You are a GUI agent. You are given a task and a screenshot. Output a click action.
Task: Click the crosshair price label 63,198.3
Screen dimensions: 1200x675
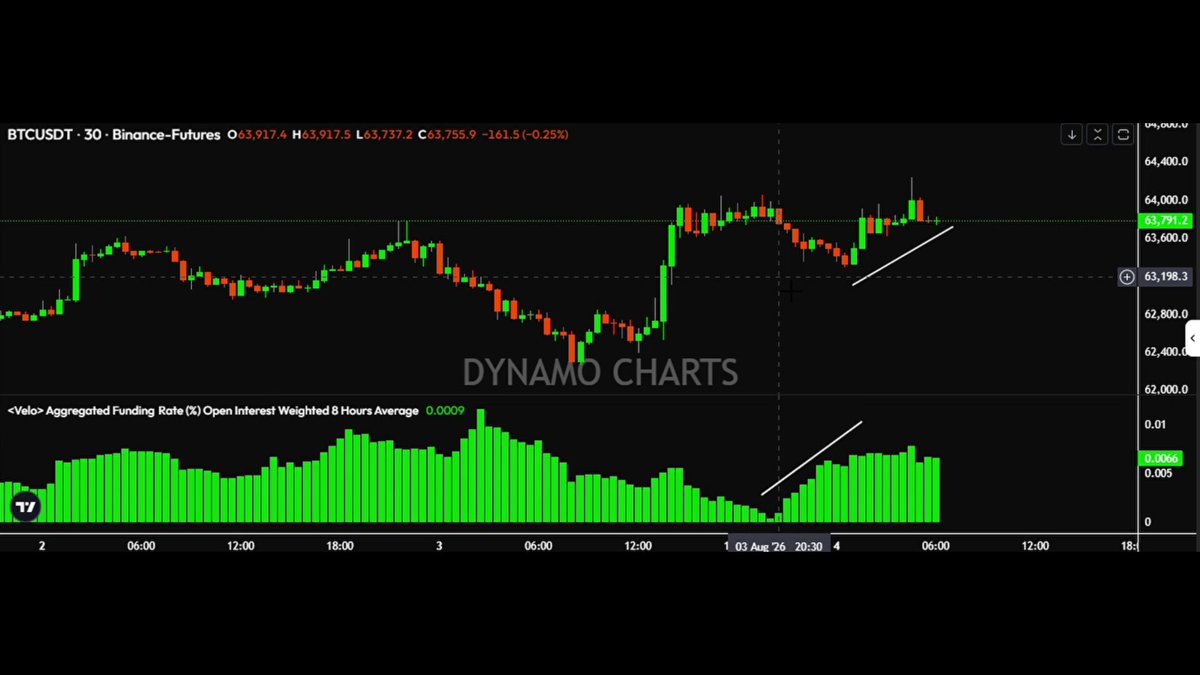1165,276
